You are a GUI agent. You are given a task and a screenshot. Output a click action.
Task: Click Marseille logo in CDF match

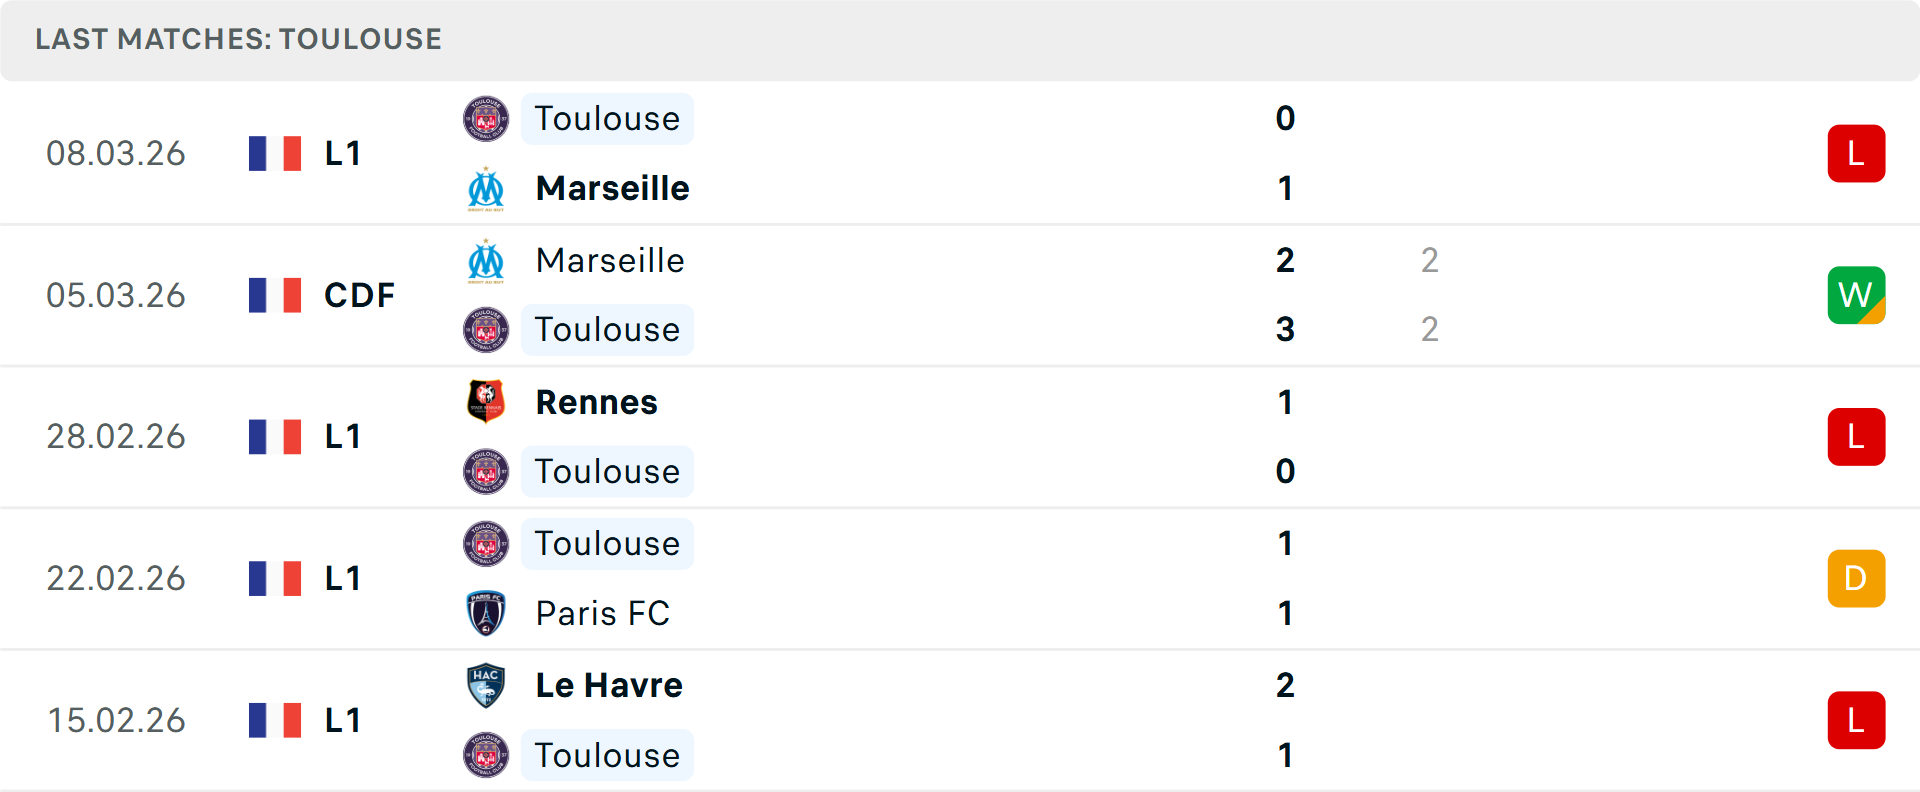tap(486, 261)
